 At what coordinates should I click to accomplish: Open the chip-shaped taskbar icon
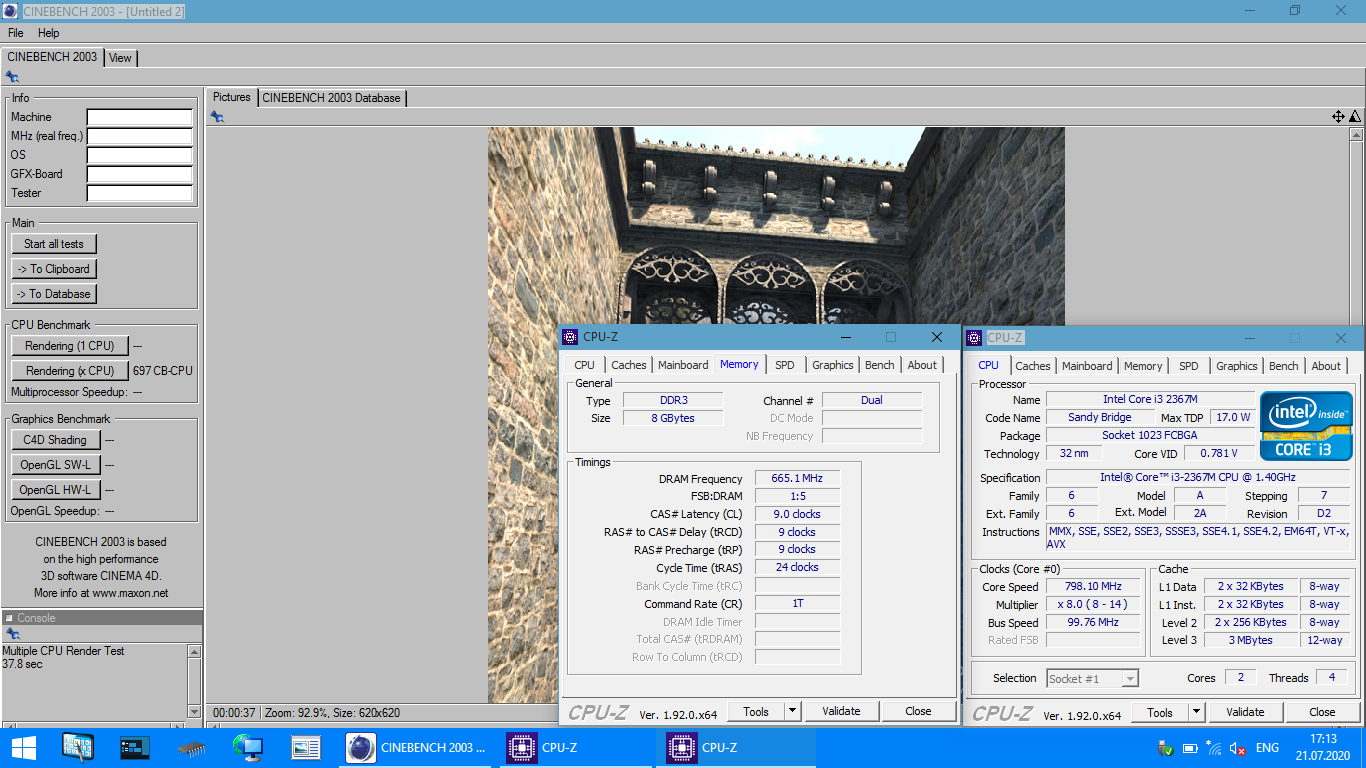click(191, 747)
